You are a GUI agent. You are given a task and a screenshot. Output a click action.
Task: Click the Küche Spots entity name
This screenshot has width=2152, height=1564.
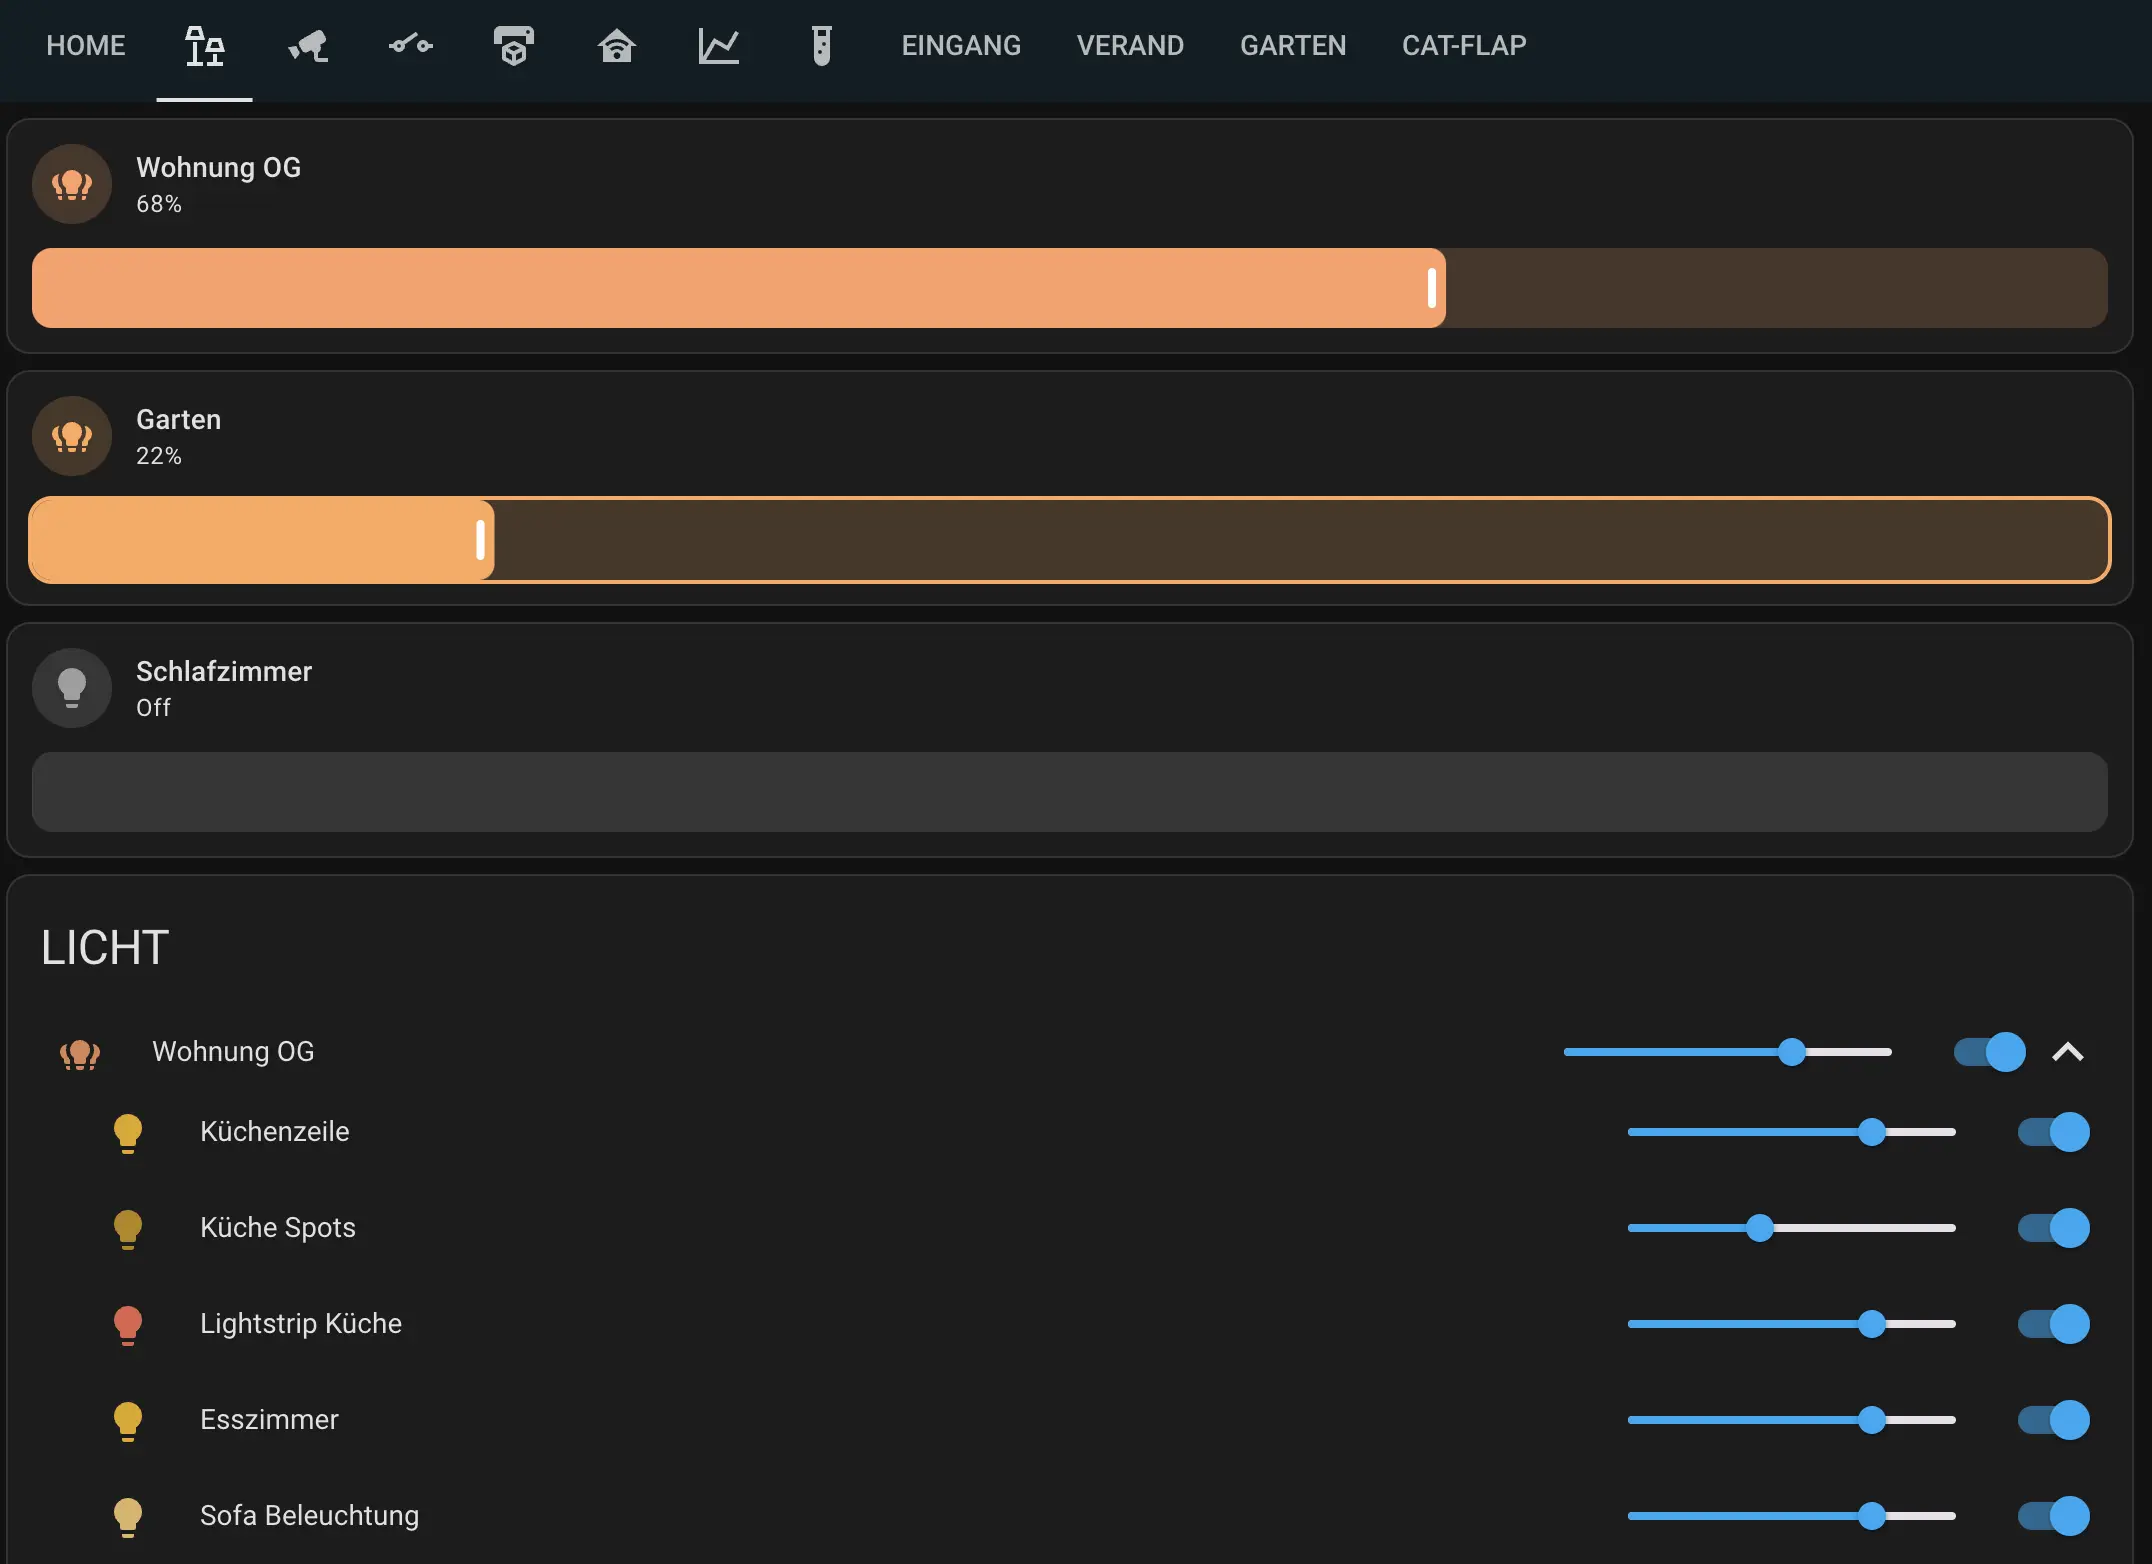coord(278,1228)
